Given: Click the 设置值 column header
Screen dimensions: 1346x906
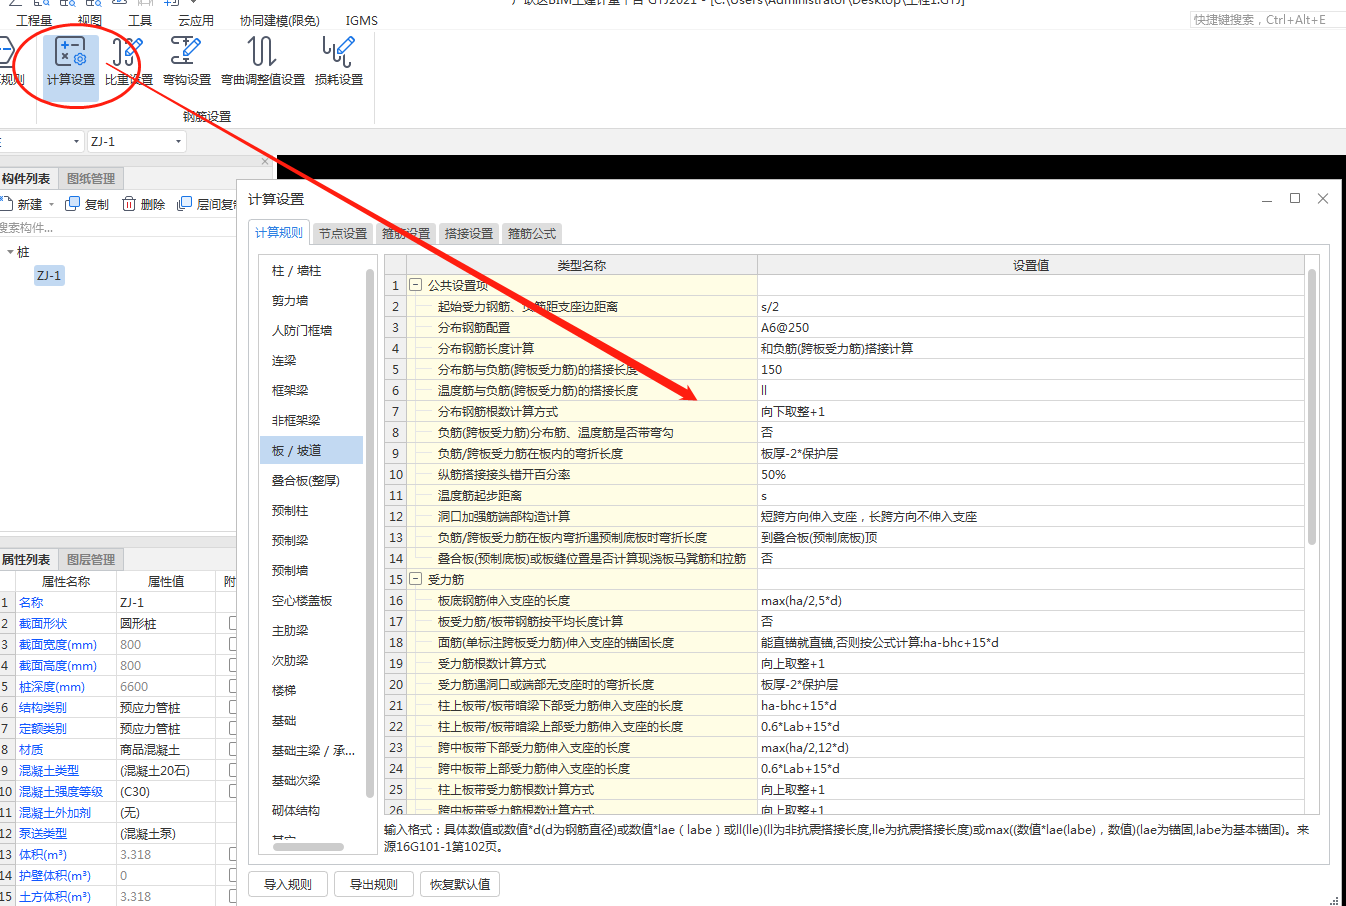Looking at the screenshot, I should 1030,265.
